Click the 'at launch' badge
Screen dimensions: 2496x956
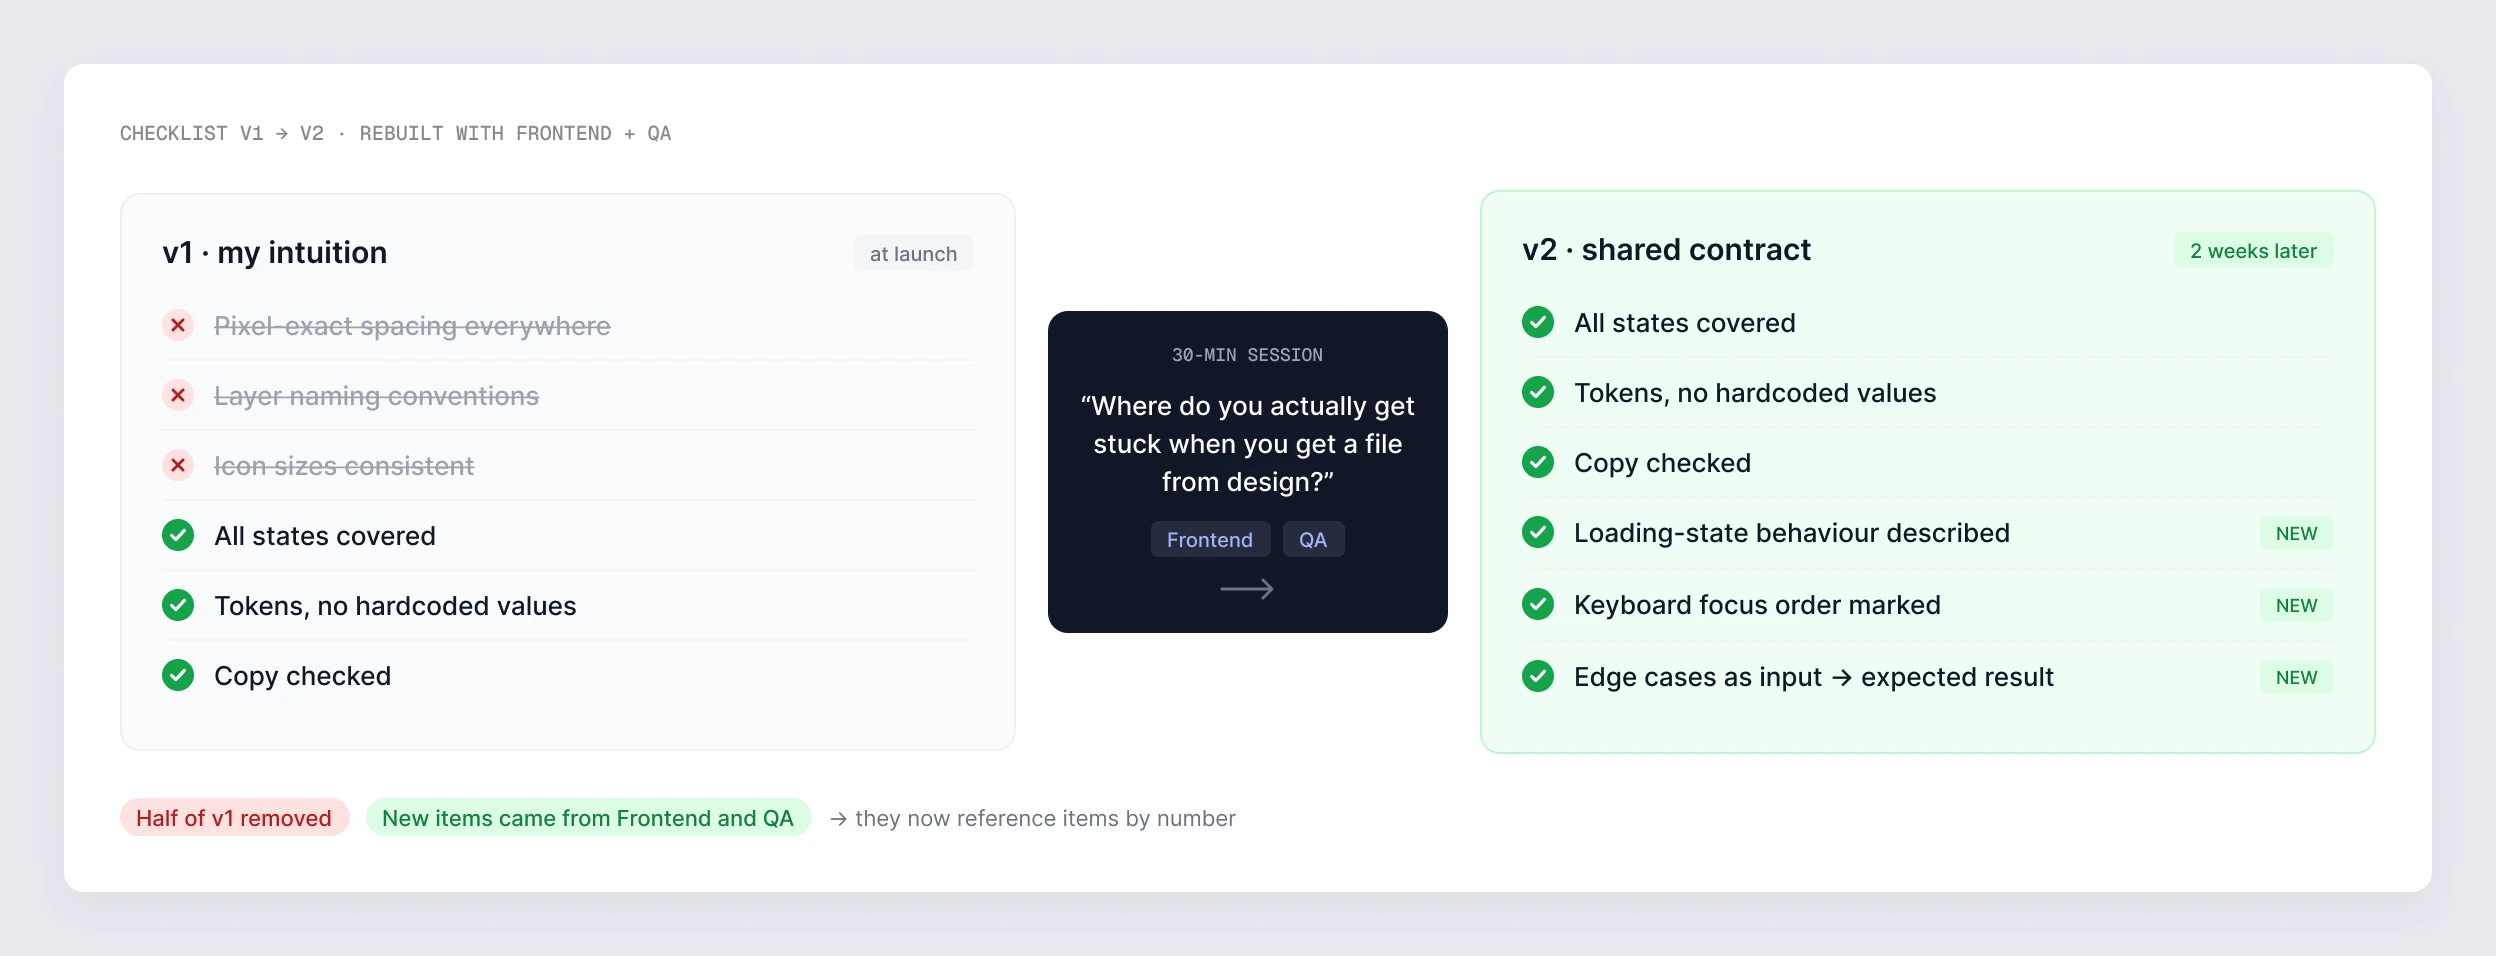(913, 253)
